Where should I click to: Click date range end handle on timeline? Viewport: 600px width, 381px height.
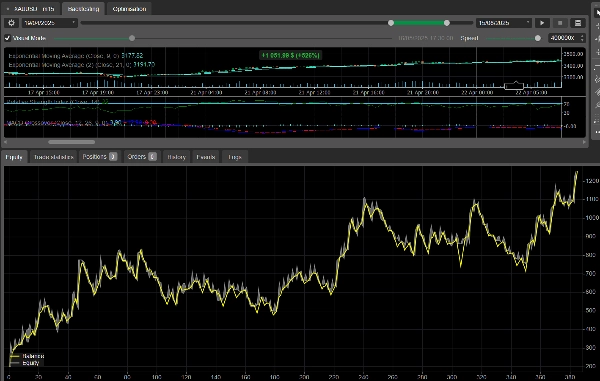(447, 23)
